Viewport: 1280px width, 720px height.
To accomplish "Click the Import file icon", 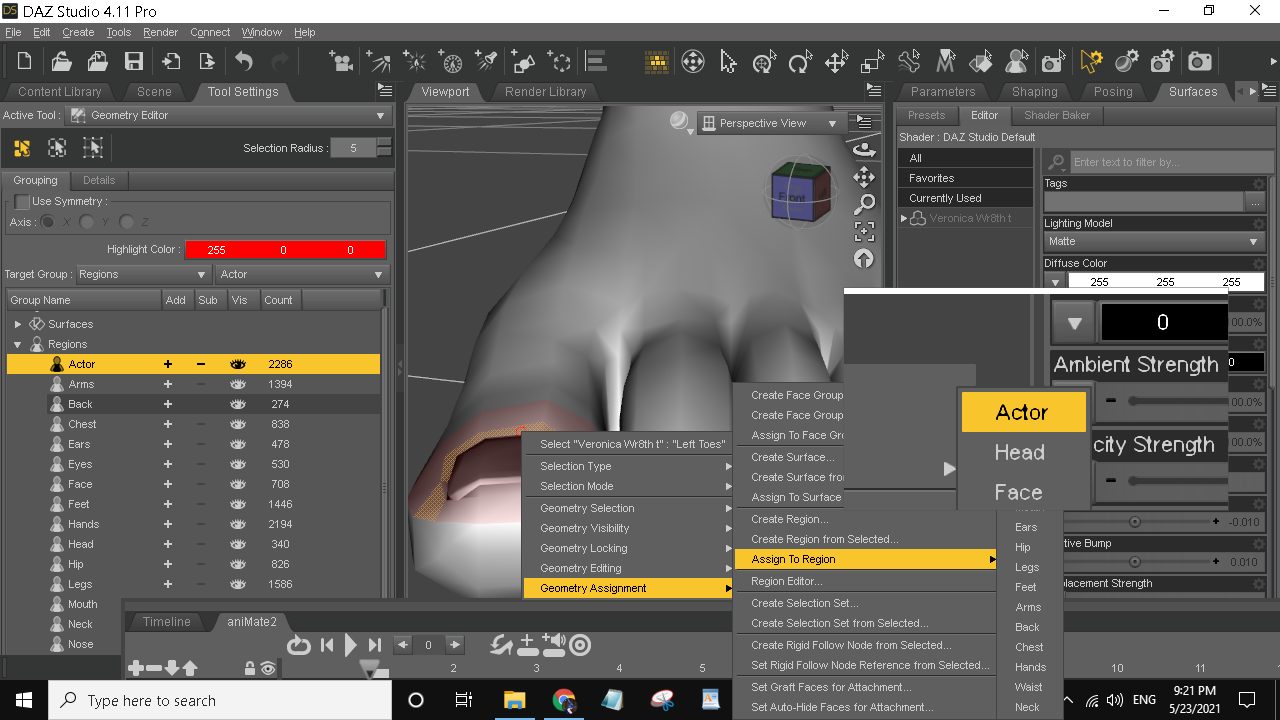I will coord(171,62).
